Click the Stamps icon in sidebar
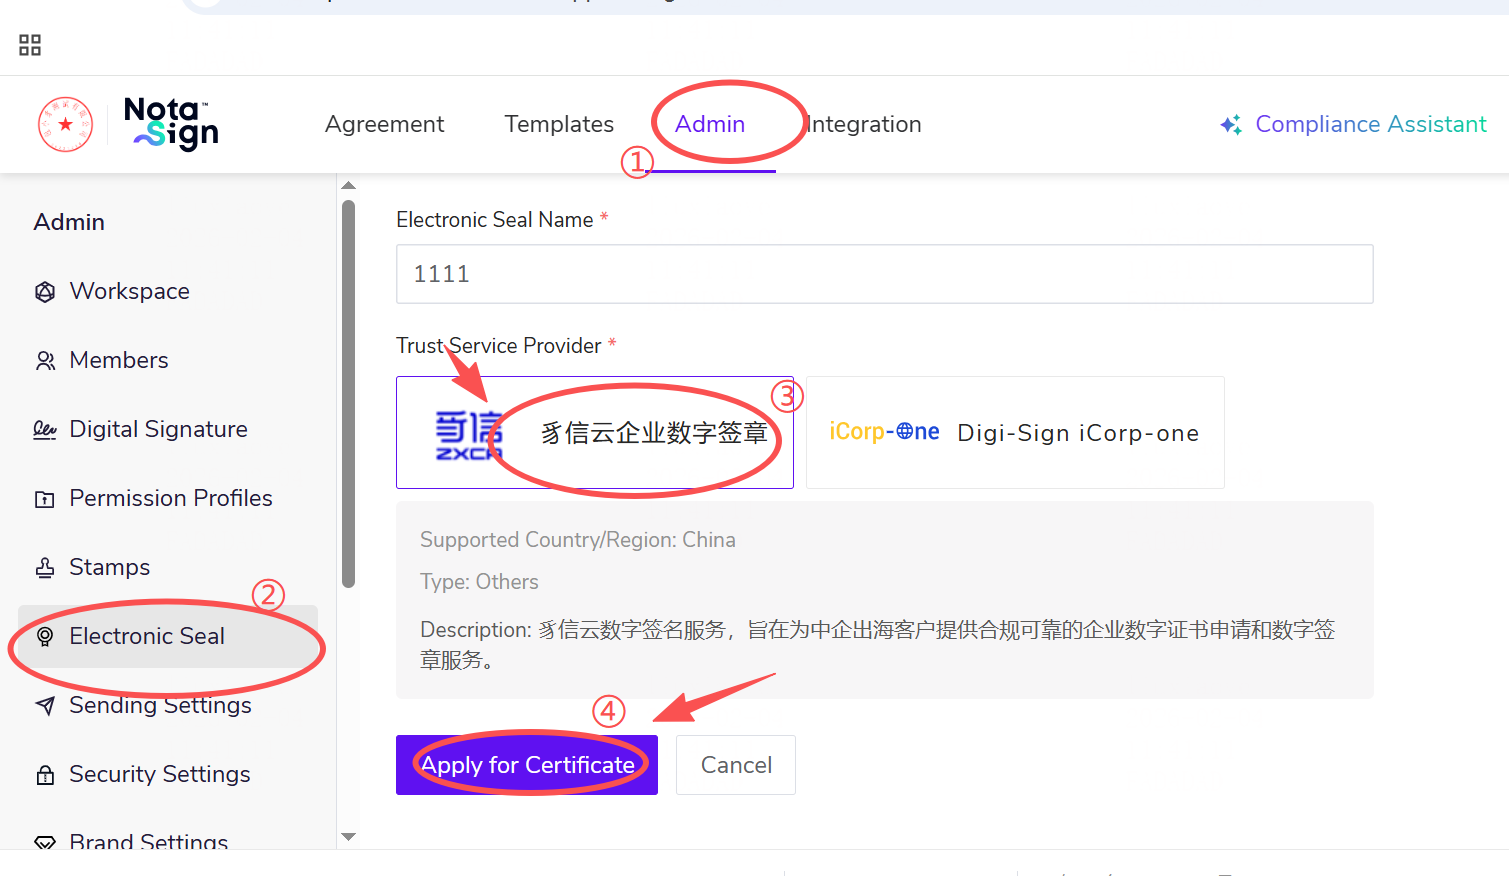This screenshot has width=1509, height=876. 45,568
